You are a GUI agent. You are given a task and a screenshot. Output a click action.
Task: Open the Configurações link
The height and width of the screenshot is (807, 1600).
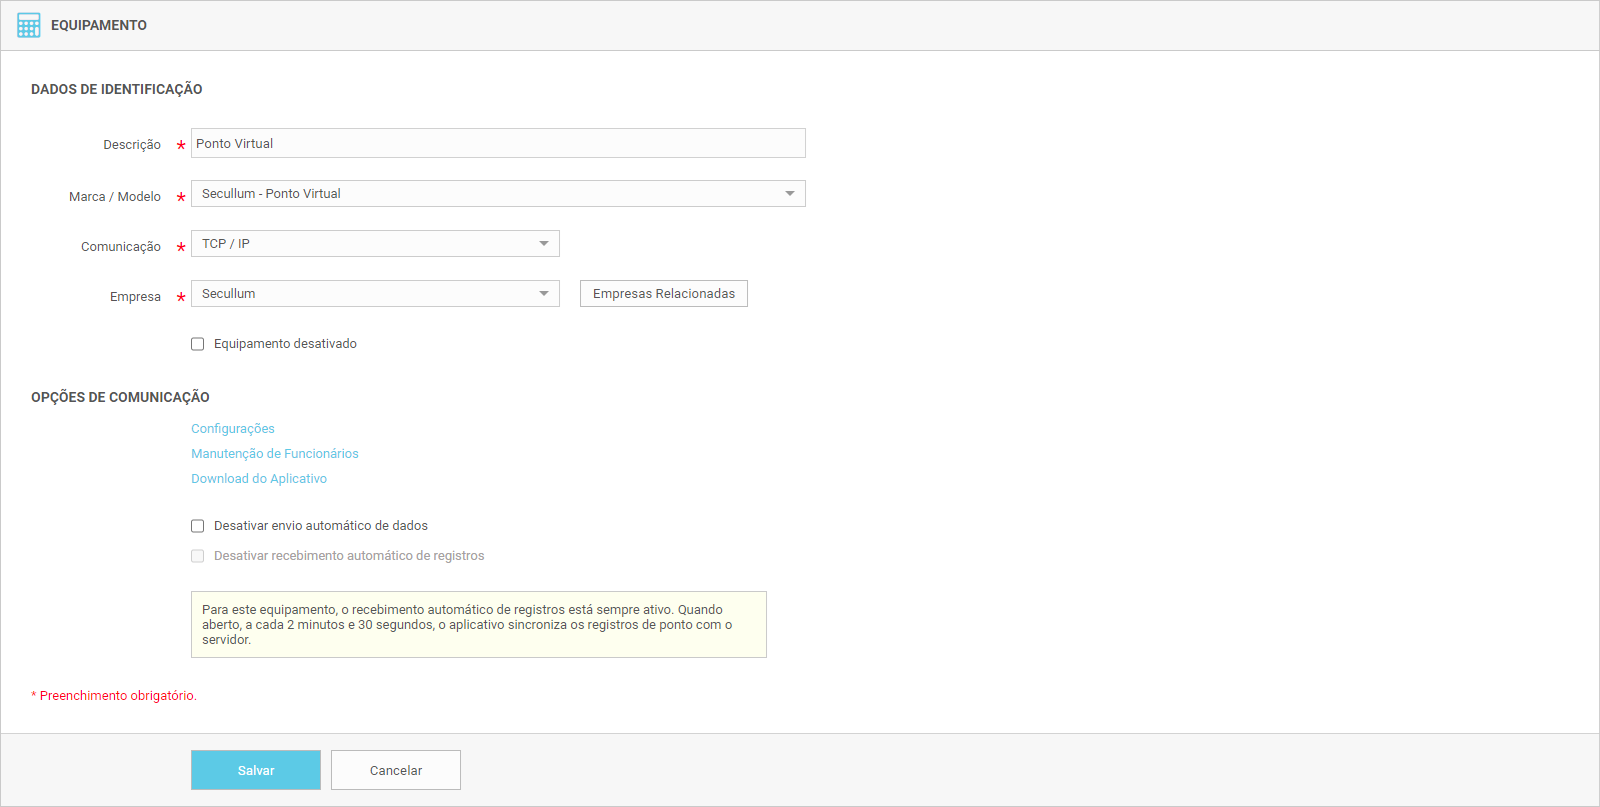[233, 429]
